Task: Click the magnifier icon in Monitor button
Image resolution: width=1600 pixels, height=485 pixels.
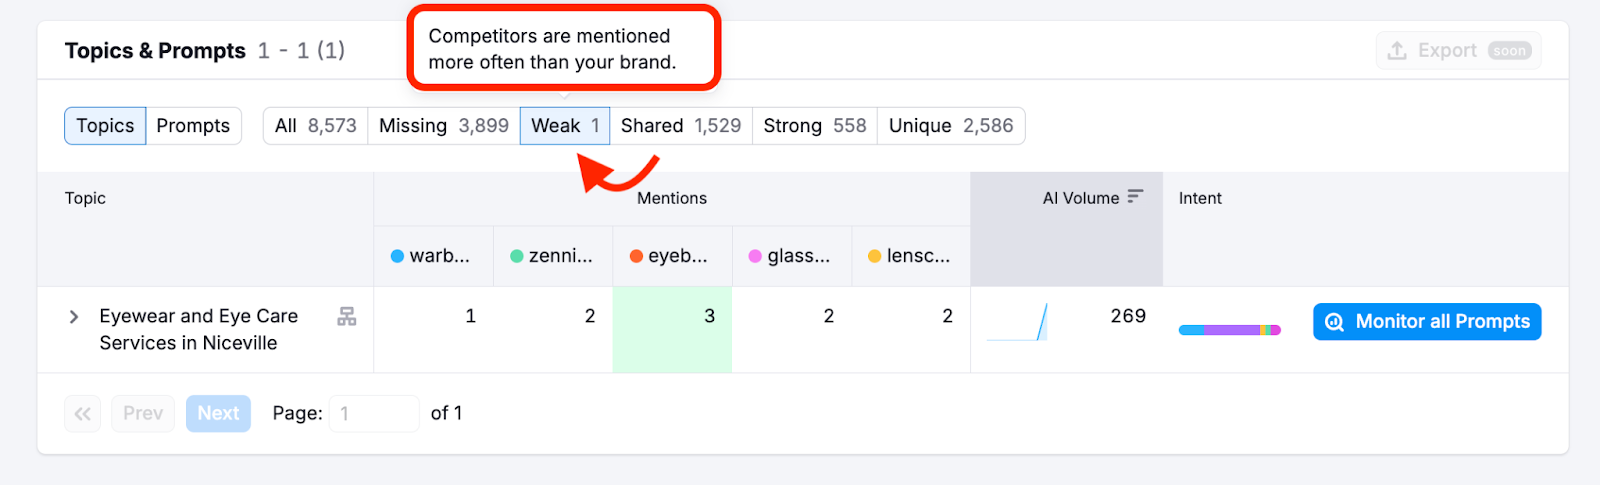Action: [x=1334, y=322]
